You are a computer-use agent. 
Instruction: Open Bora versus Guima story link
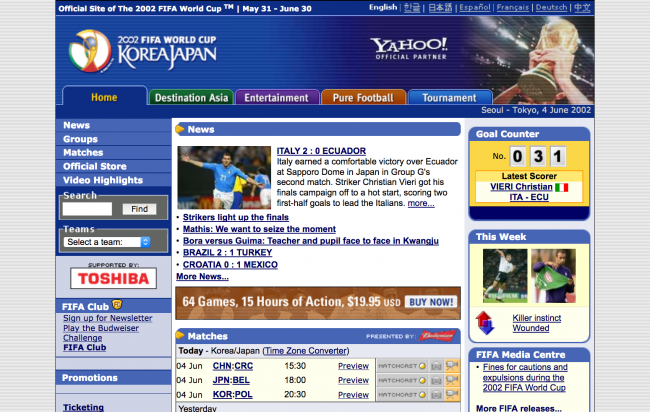311,241
